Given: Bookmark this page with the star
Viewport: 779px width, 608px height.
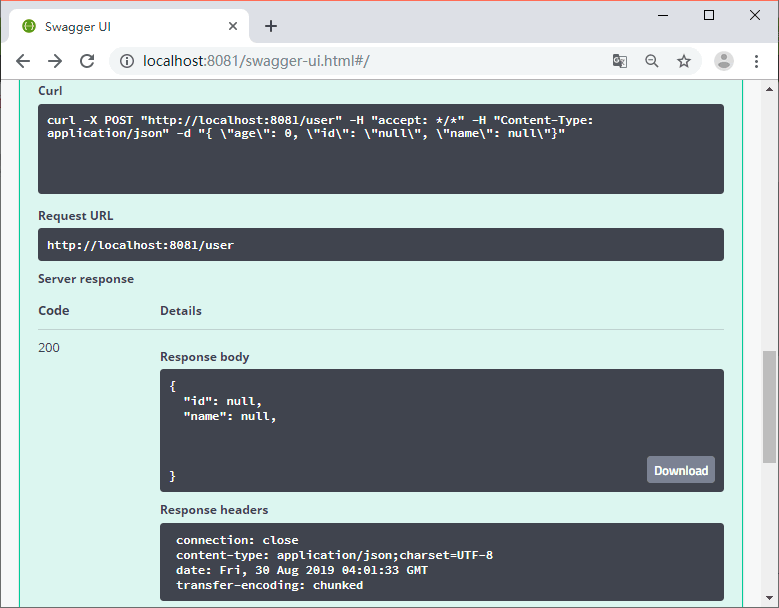Looking at the screenshot, I should (x=684, y=61).
